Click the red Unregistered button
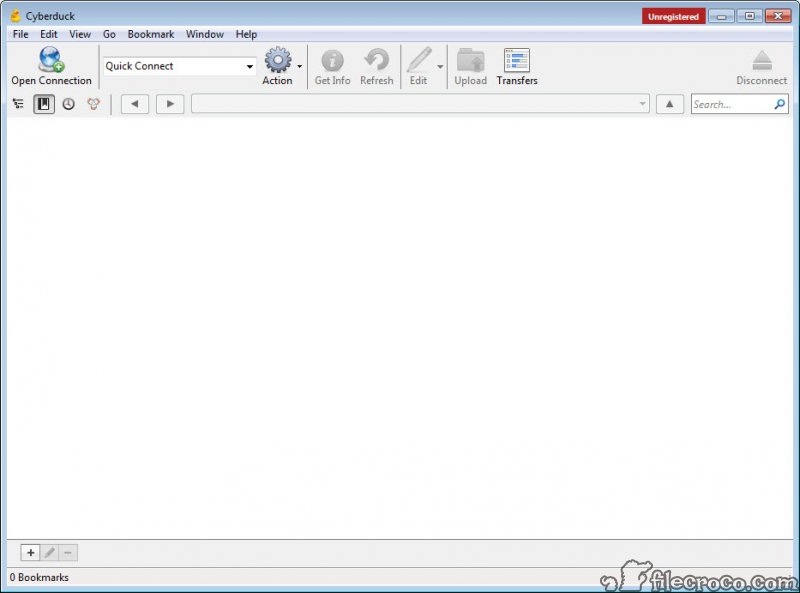The height and width of the screenshot is (593, 800). [673, 16]
